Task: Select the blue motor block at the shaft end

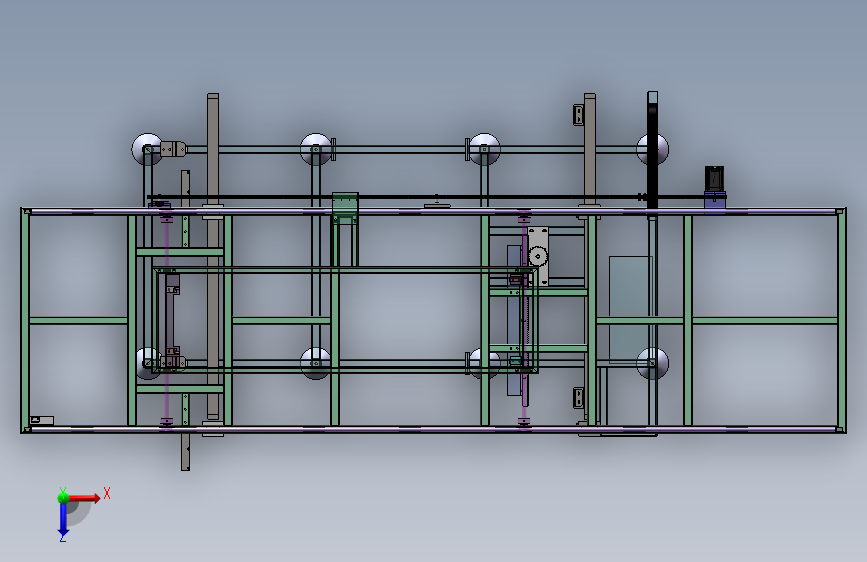Action: point(714,200)
